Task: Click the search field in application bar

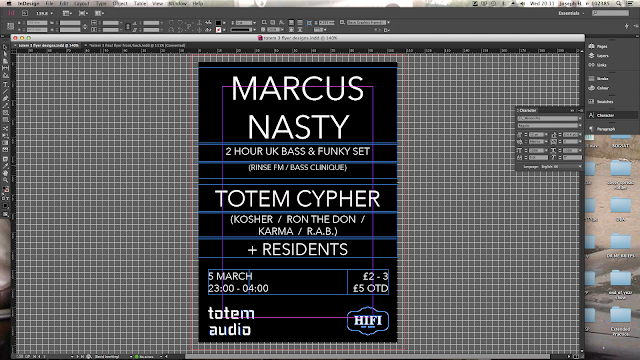Action: (611, 13)
